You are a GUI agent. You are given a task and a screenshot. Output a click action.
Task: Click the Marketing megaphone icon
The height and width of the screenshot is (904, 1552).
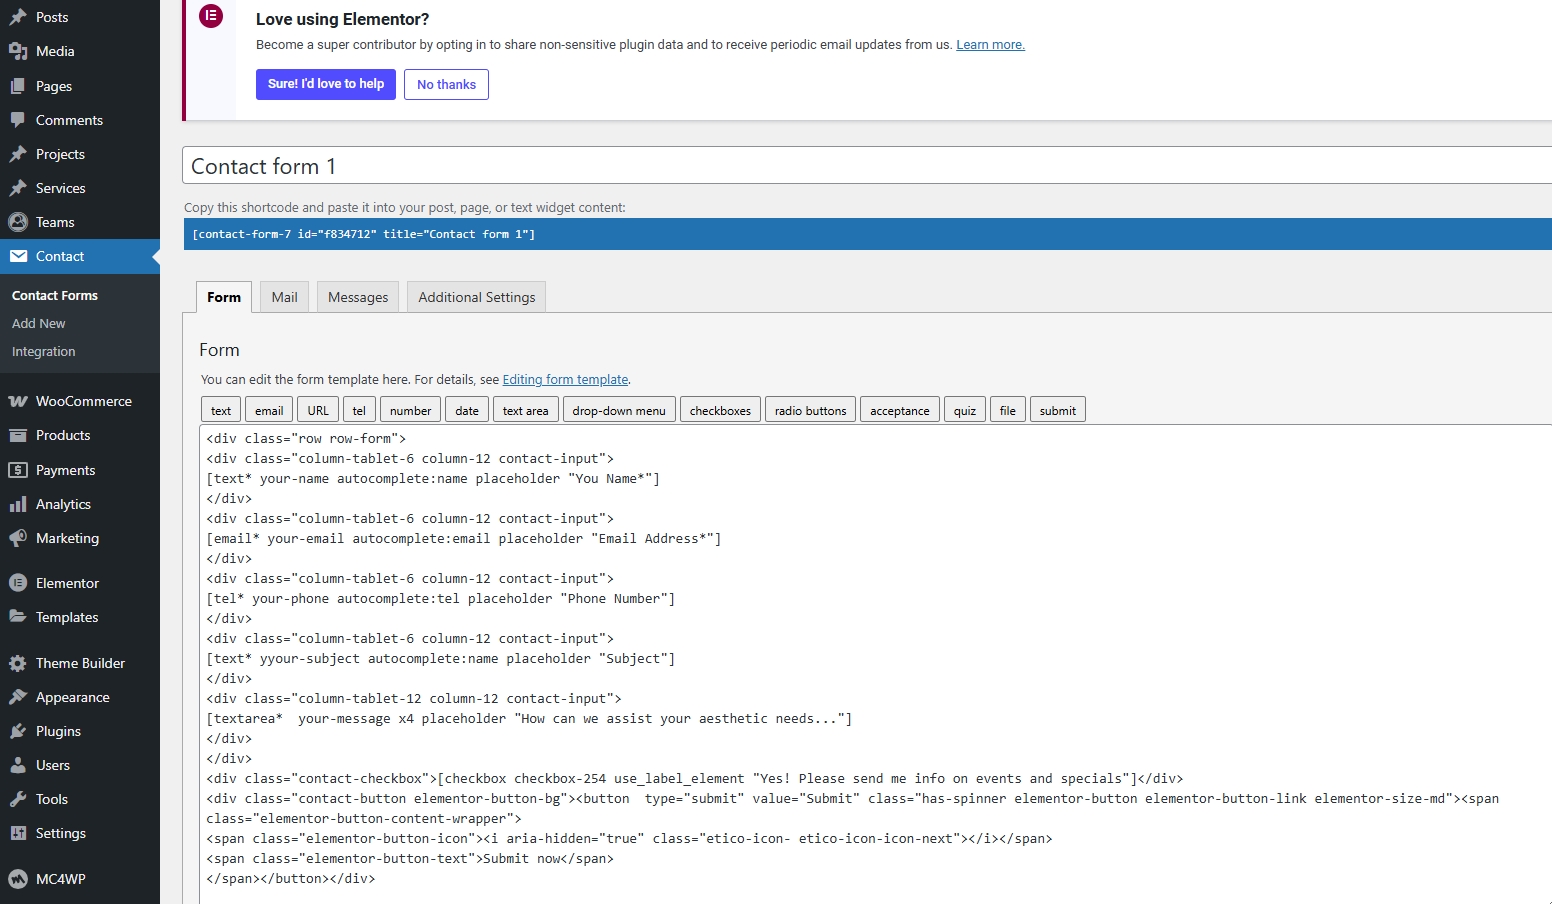click(18, 538)
